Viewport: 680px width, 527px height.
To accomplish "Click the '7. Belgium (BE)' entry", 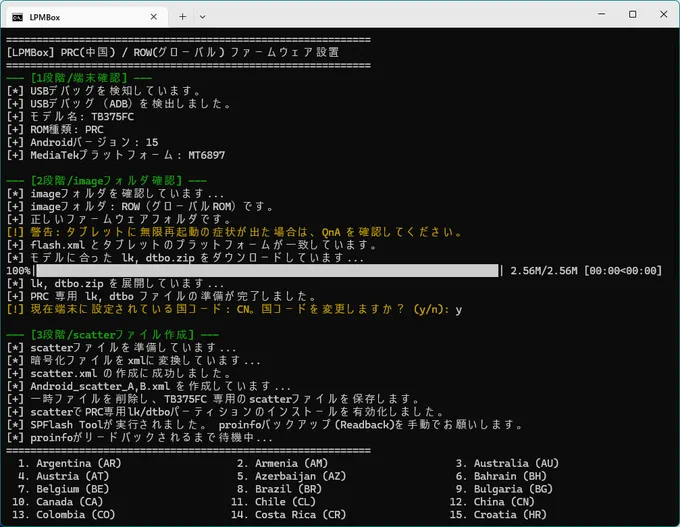I will [x=63, y=489].
